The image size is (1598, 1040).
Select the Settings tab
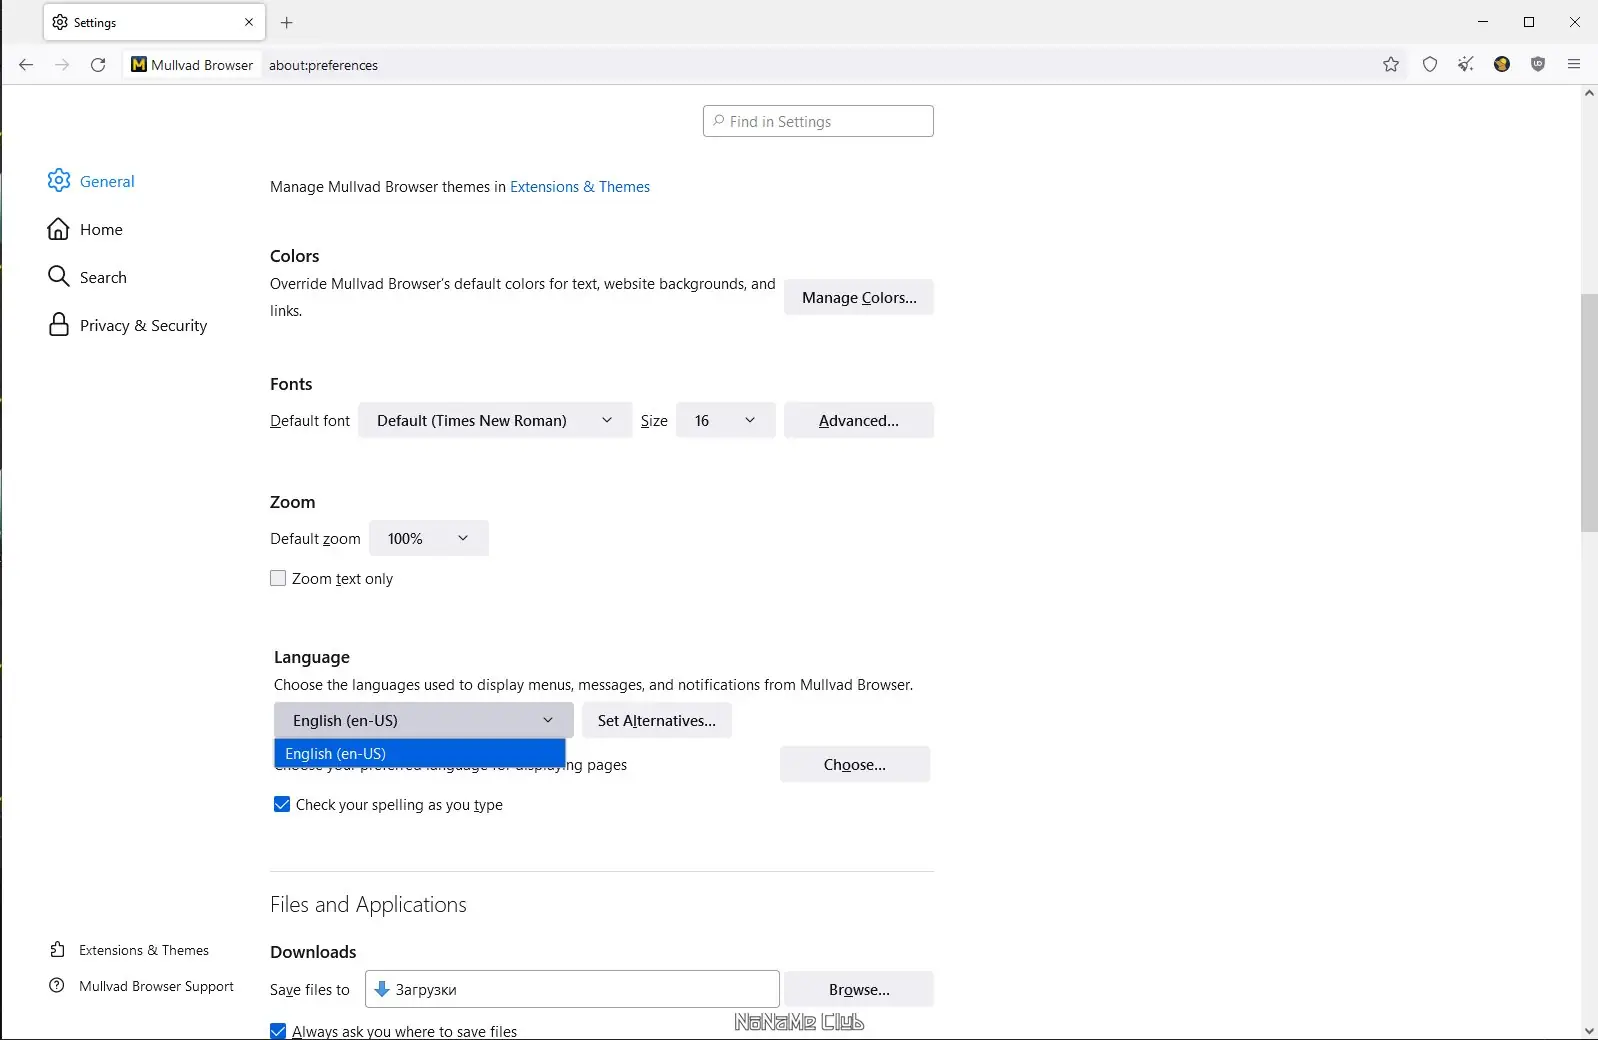coord(153,22)
